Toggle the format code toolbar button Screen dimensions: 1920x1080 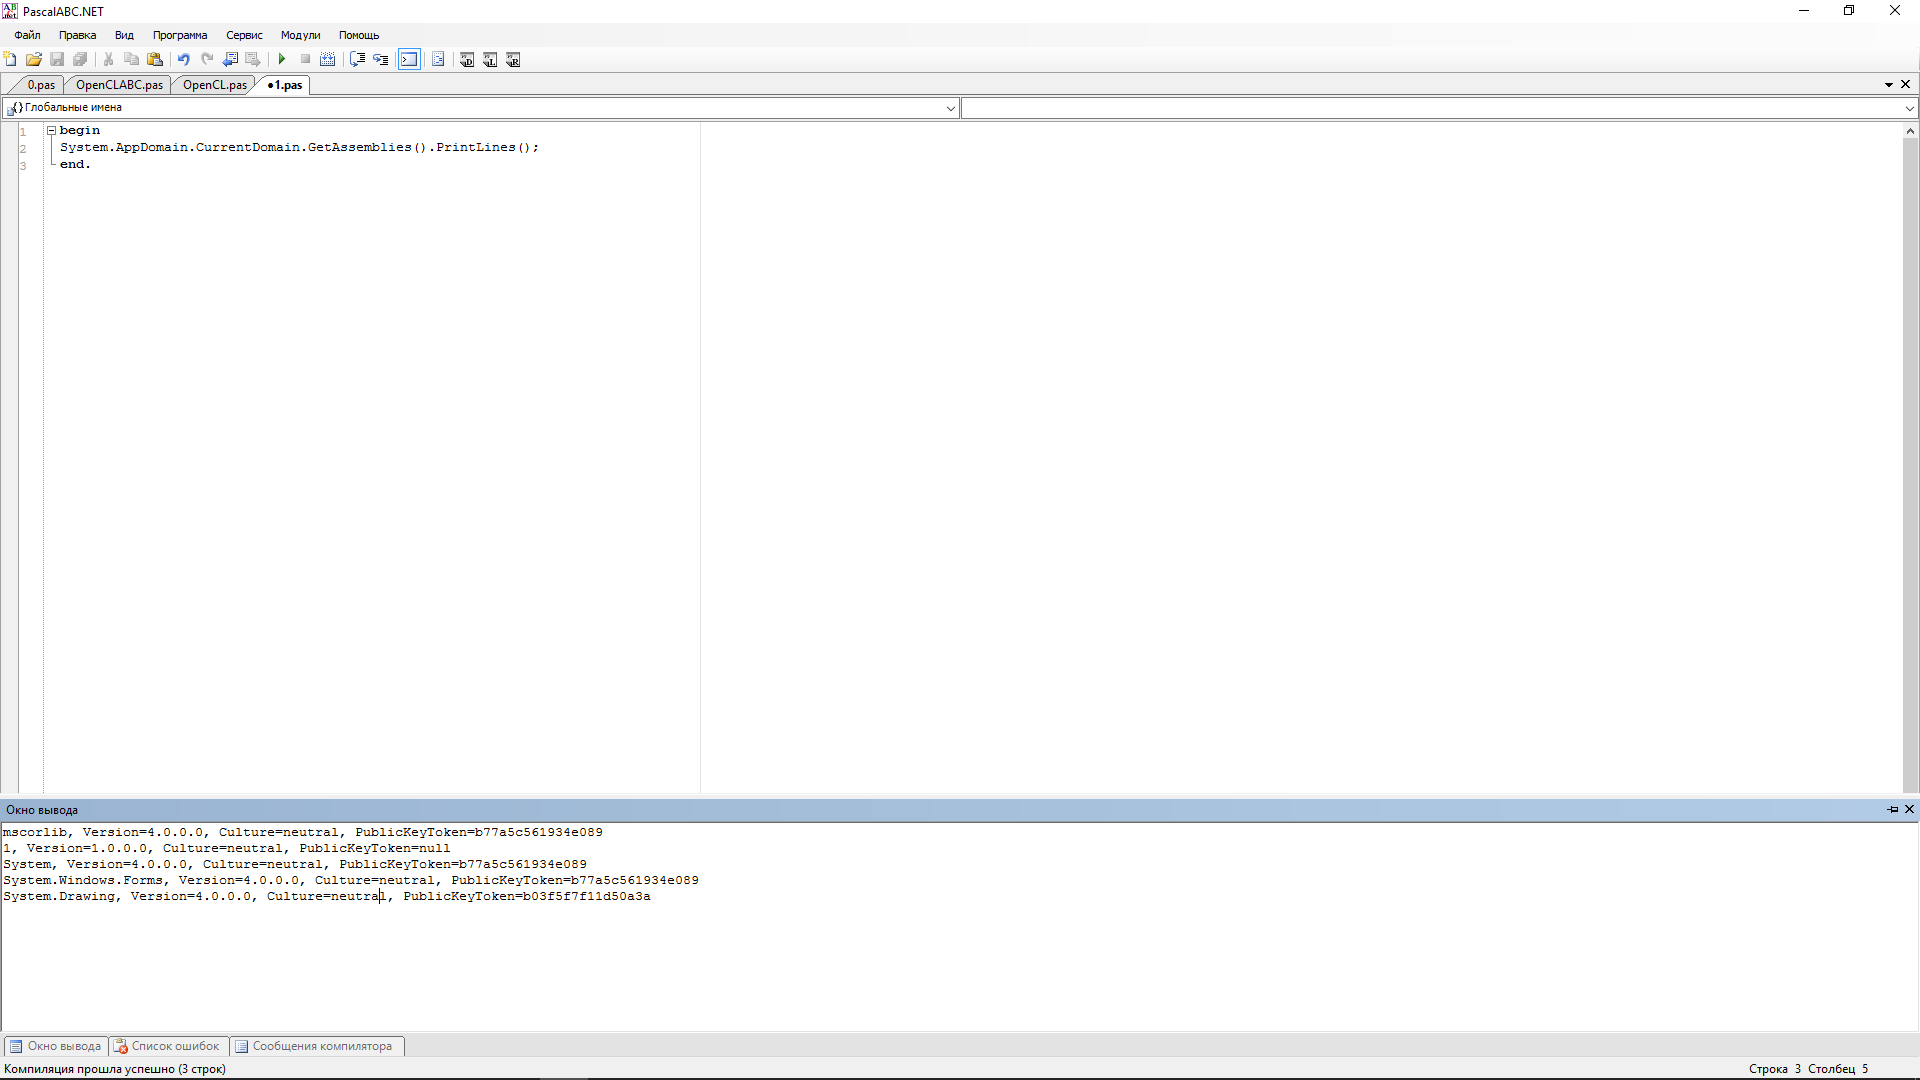click(x=438, y=60)
